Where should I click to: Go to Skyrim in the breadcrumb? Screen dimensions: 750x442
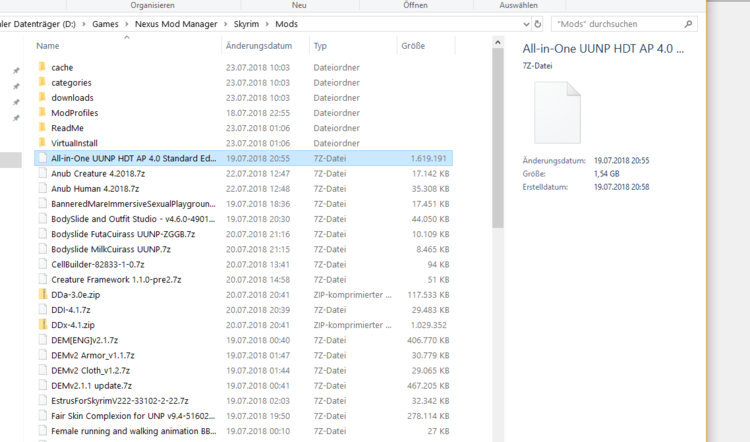[x=246, y=24]
